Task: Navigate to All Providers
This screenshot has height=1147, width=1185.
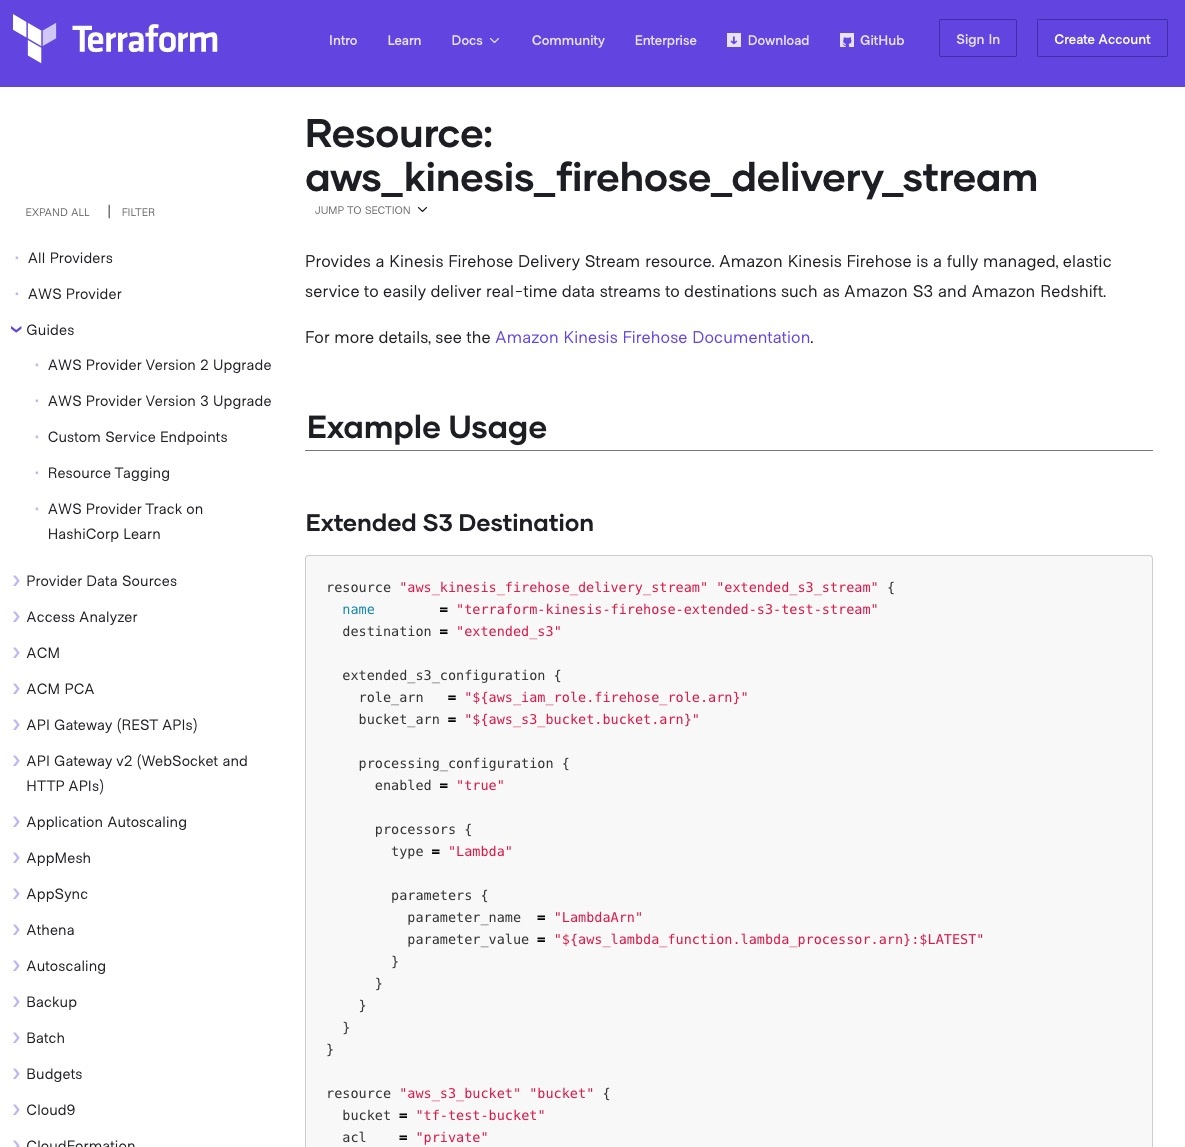Action: (x=70, y=258)
